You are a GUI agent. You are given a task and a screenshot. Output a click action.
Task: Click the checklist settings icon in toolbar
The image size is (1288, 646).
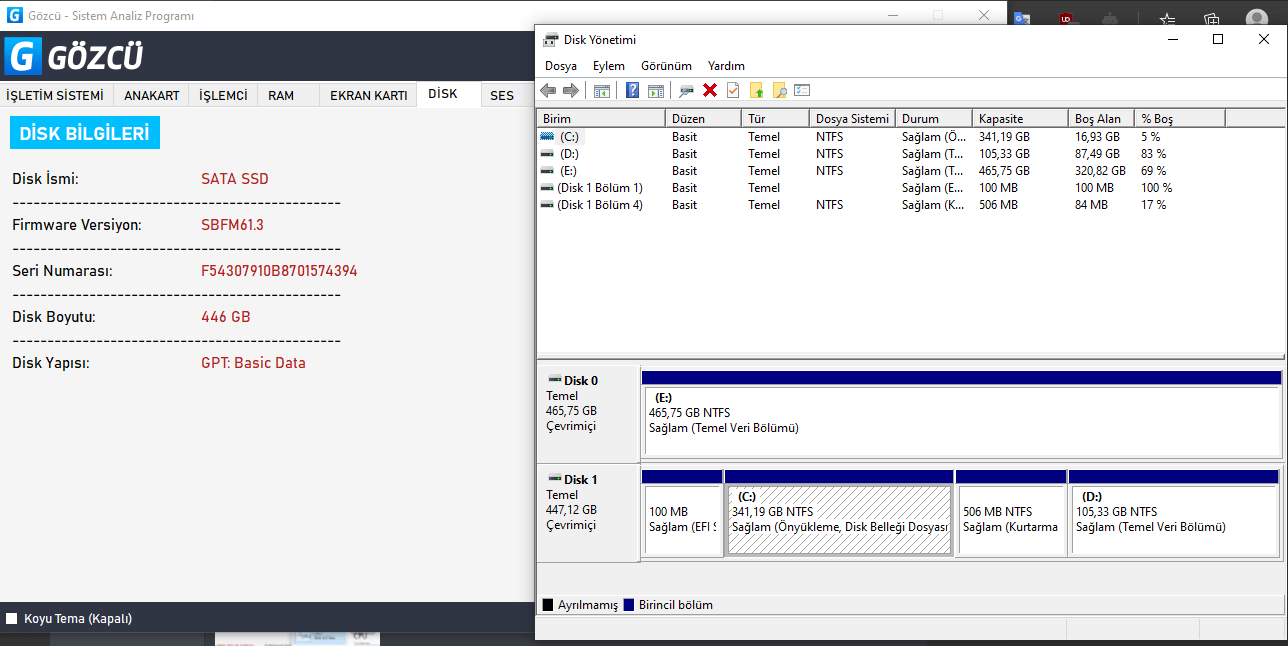[x=802, y=91]
